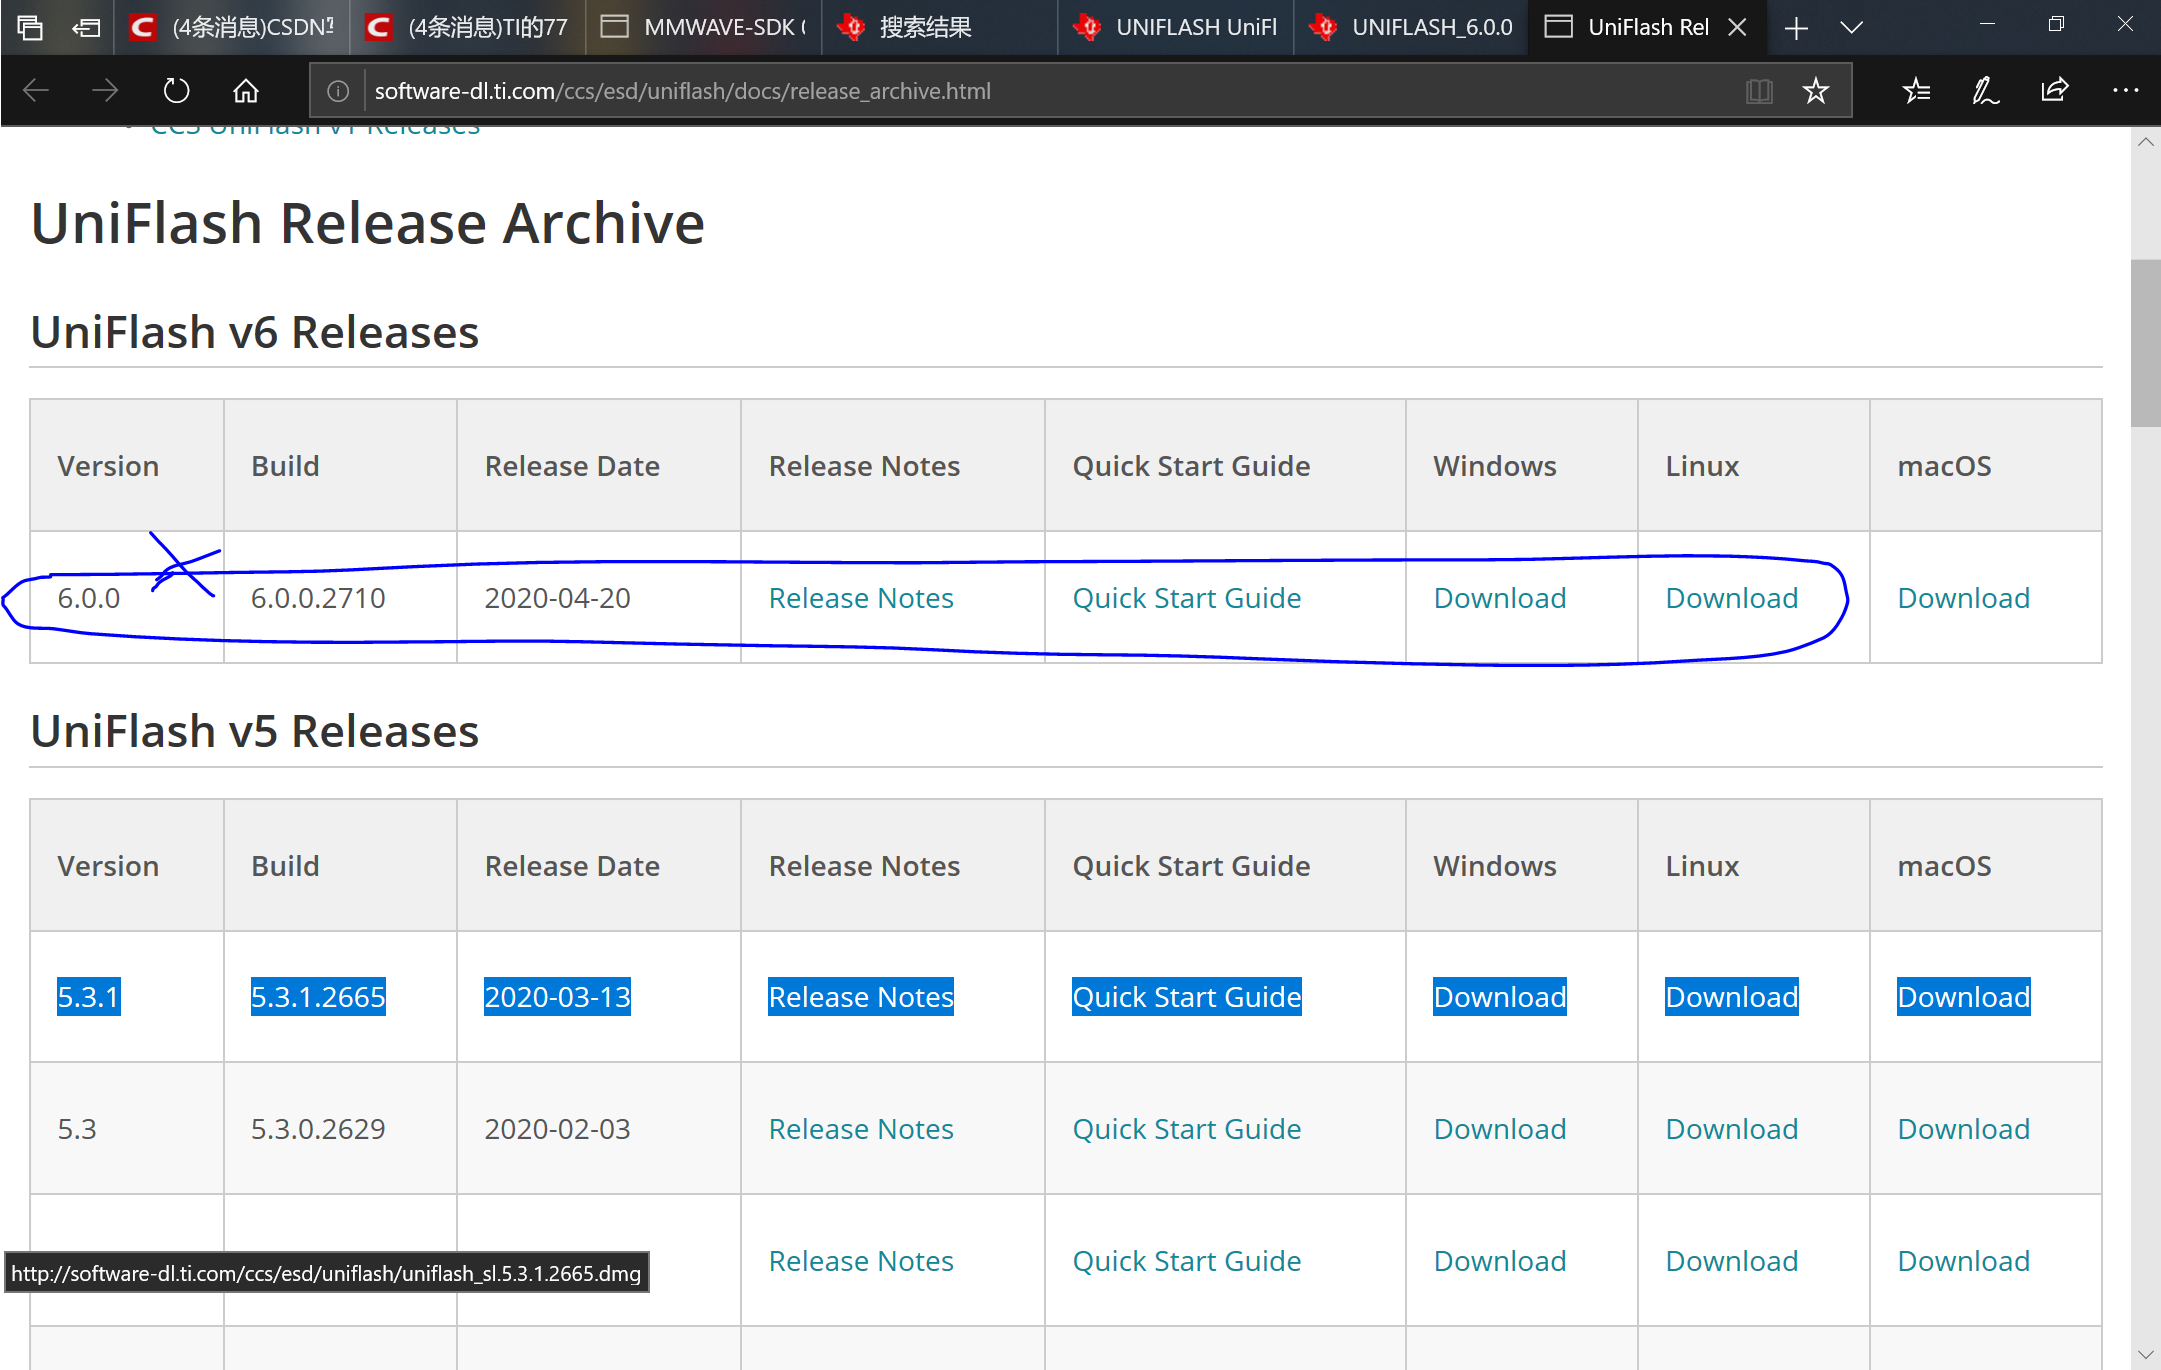Screen dimensions: 2161x1370
Task: Click the browser forward arrow
Action: point(105,91)
